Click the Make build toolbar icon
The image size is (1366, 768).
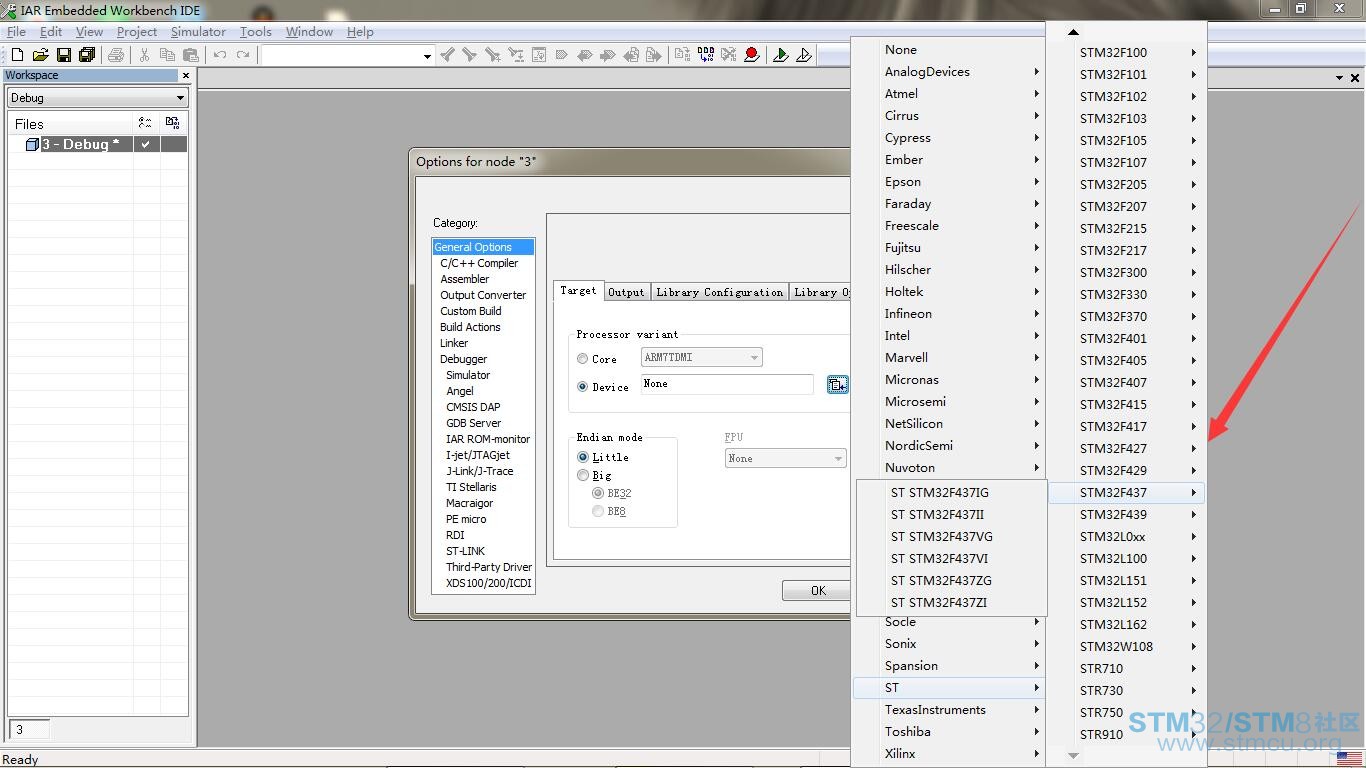pyautogui.click(x=706, y=55)
